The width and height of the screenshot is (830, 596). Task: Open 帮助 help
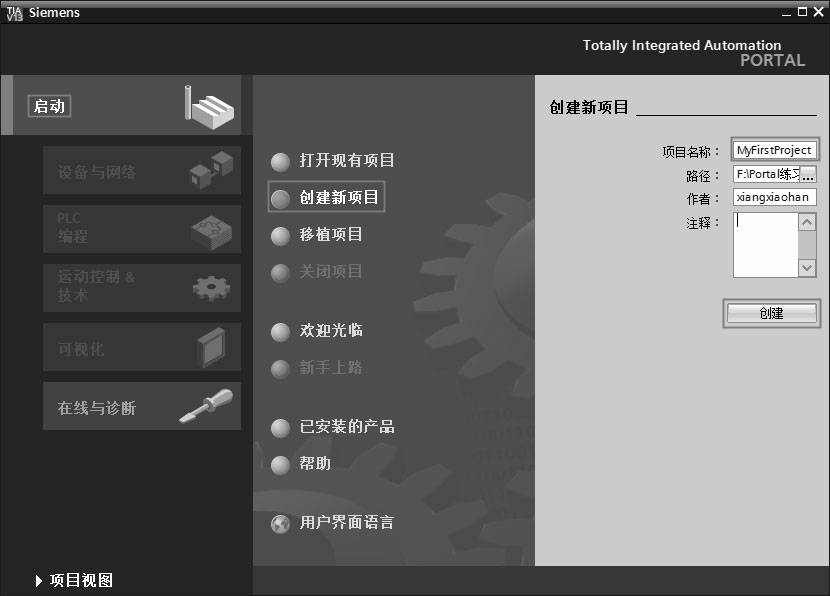[315, 464]
